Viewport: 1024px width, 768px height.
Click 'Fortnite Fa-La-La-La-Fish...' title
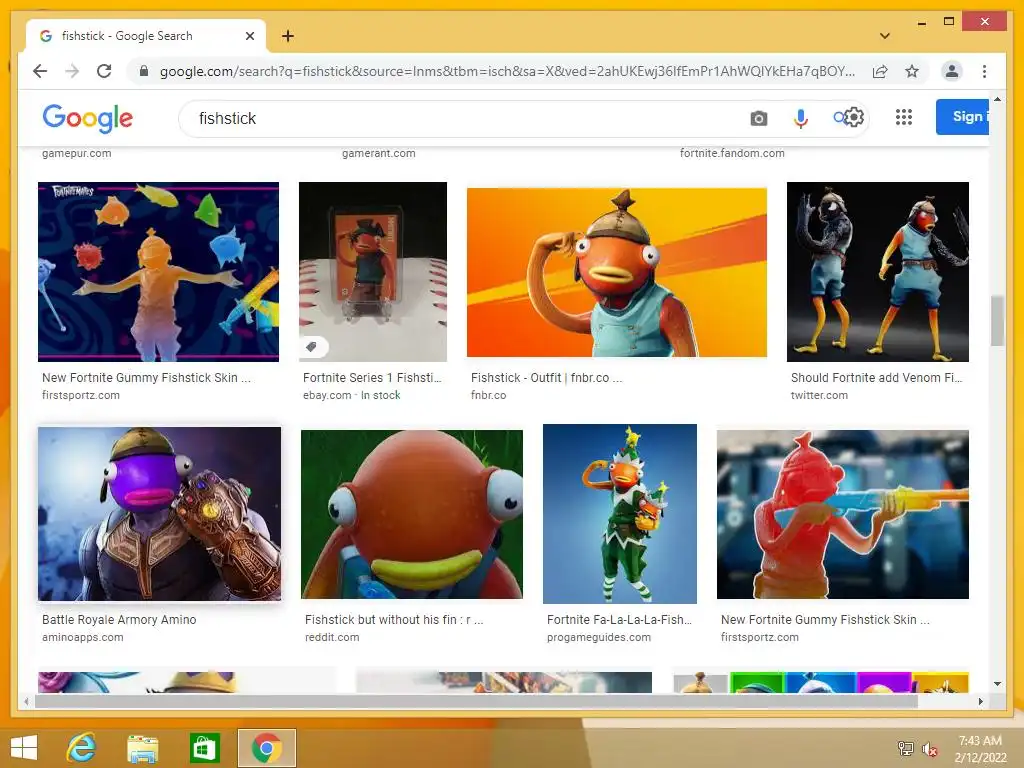pyautogui.click(x=619, y=619)
